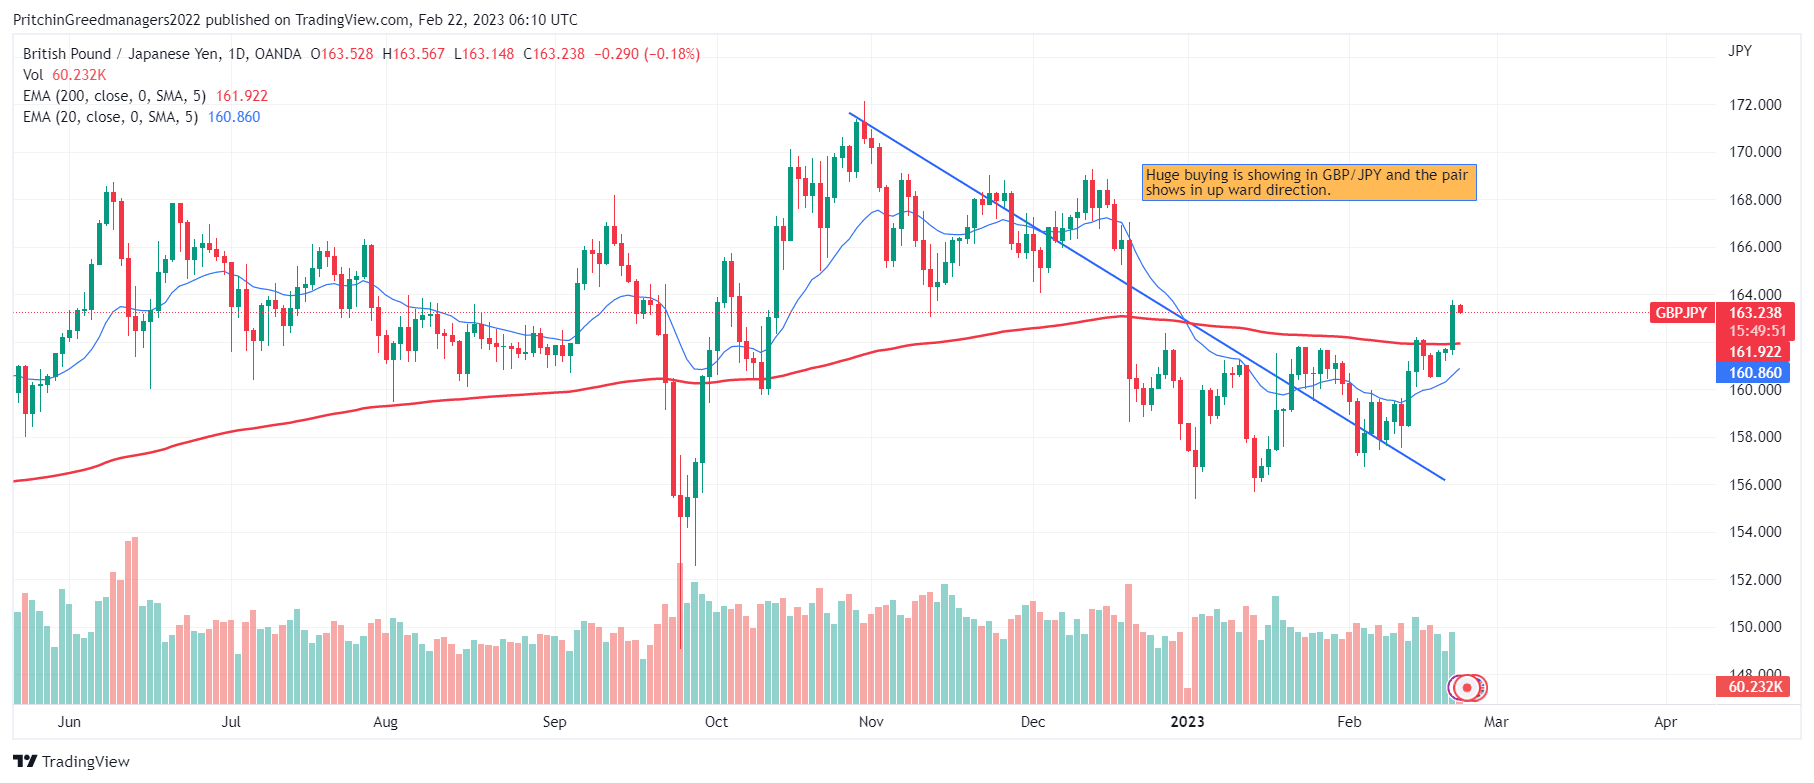Click the 158.000 price axis label

1755,437
